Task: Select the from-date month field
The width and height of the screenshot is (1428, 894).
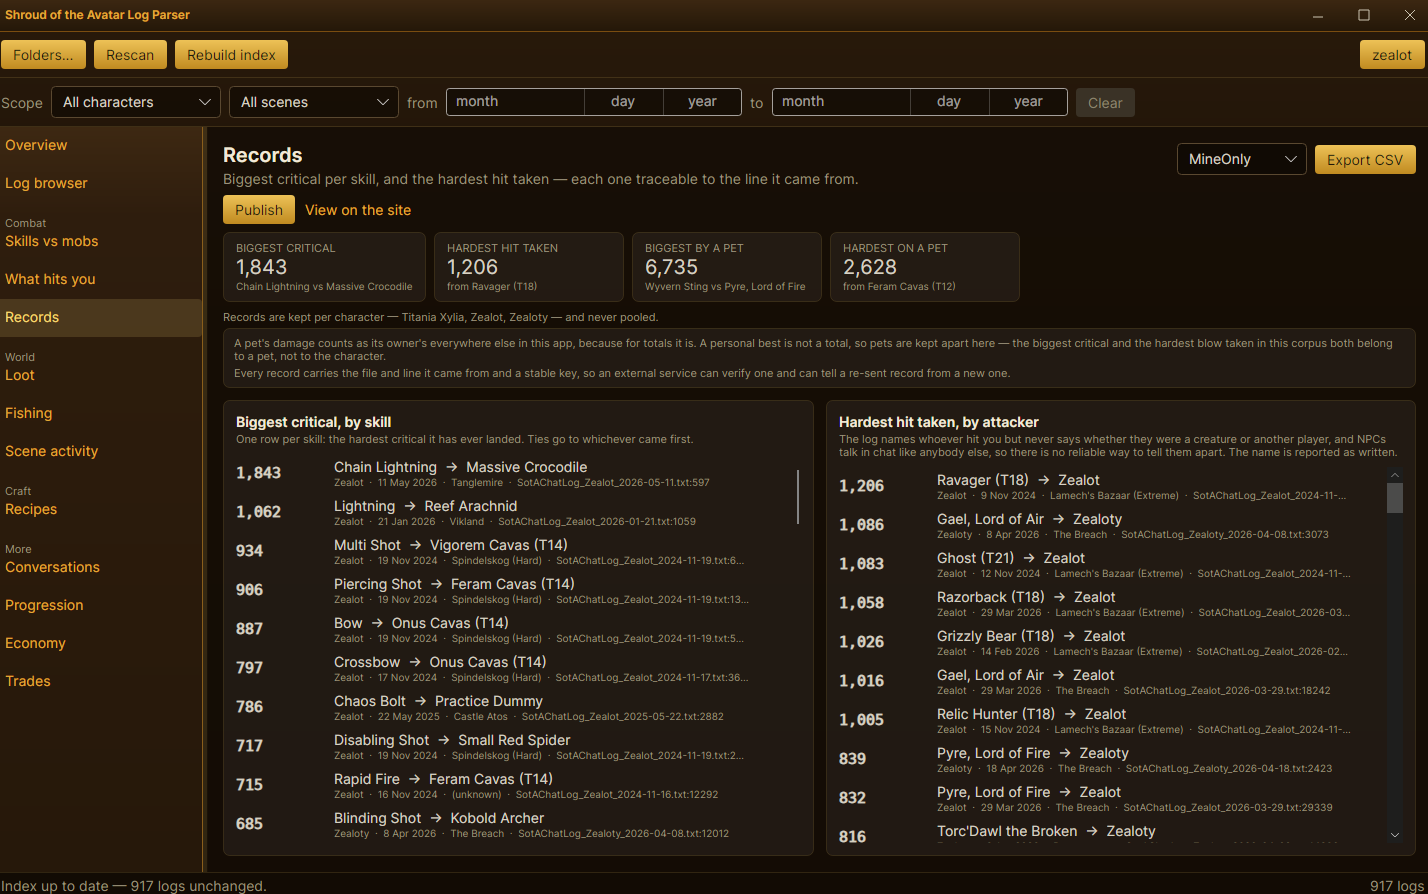Action: 515,102
